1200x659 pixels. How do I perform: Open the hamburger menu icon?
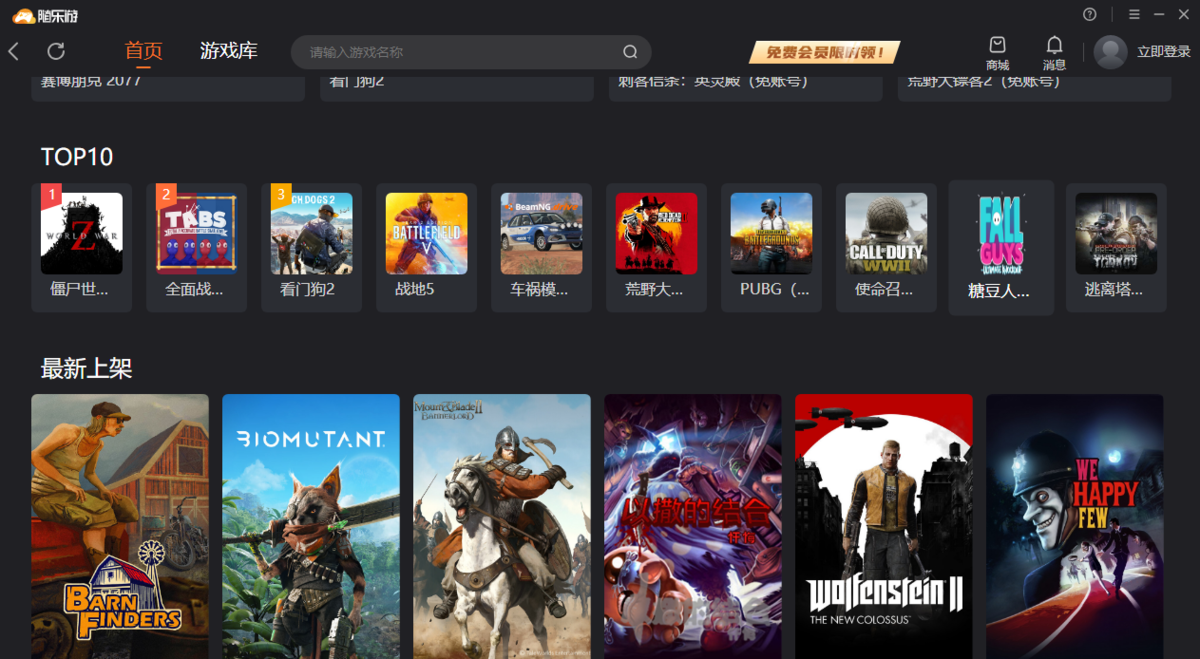[1134, 15]
